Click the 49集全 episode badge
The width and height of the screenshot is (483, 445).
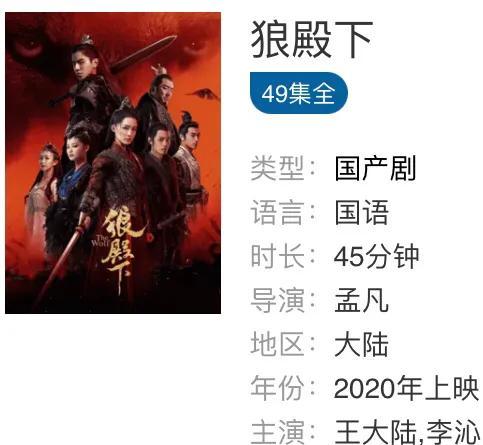pyautogui.click(x=299, y=93)
